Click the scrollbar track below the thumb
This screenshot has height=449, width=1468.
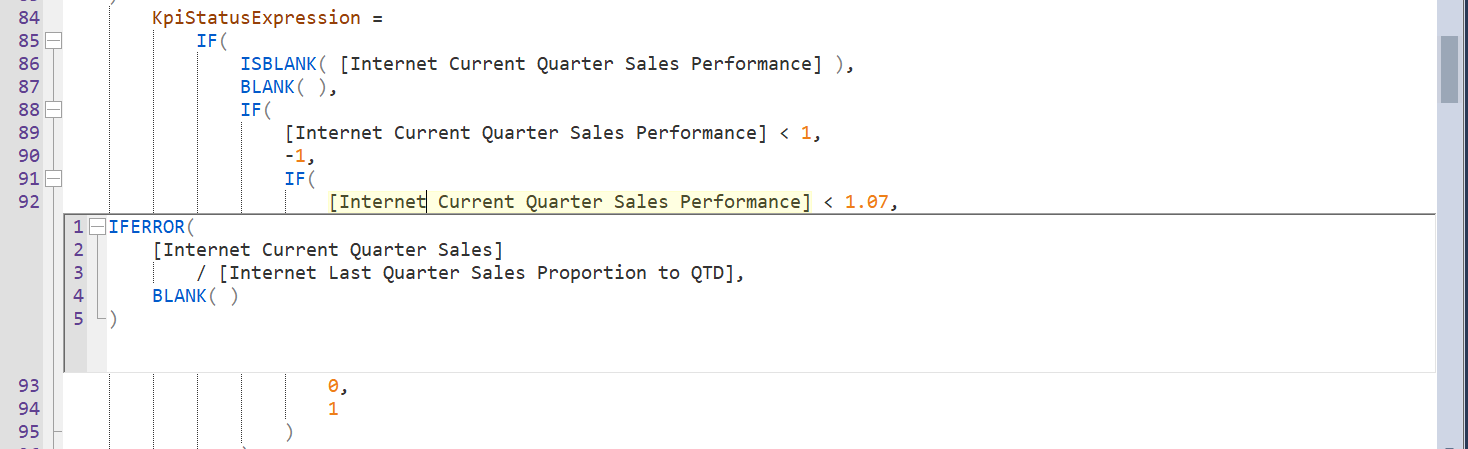coord(1448,280)
